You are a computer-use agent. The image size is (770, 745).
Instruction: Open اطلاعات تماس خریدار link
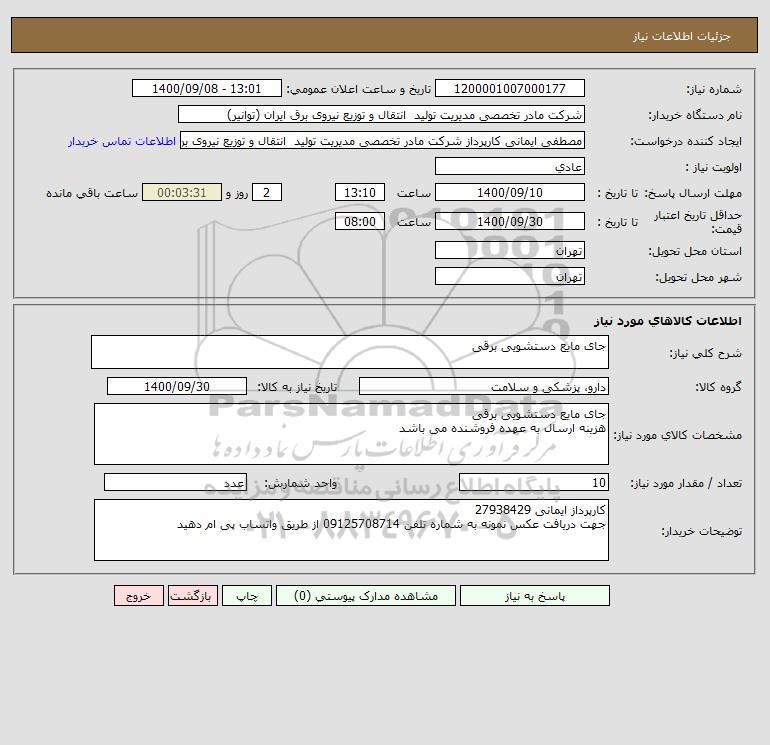pyautogui.click(x=122, y=141)
